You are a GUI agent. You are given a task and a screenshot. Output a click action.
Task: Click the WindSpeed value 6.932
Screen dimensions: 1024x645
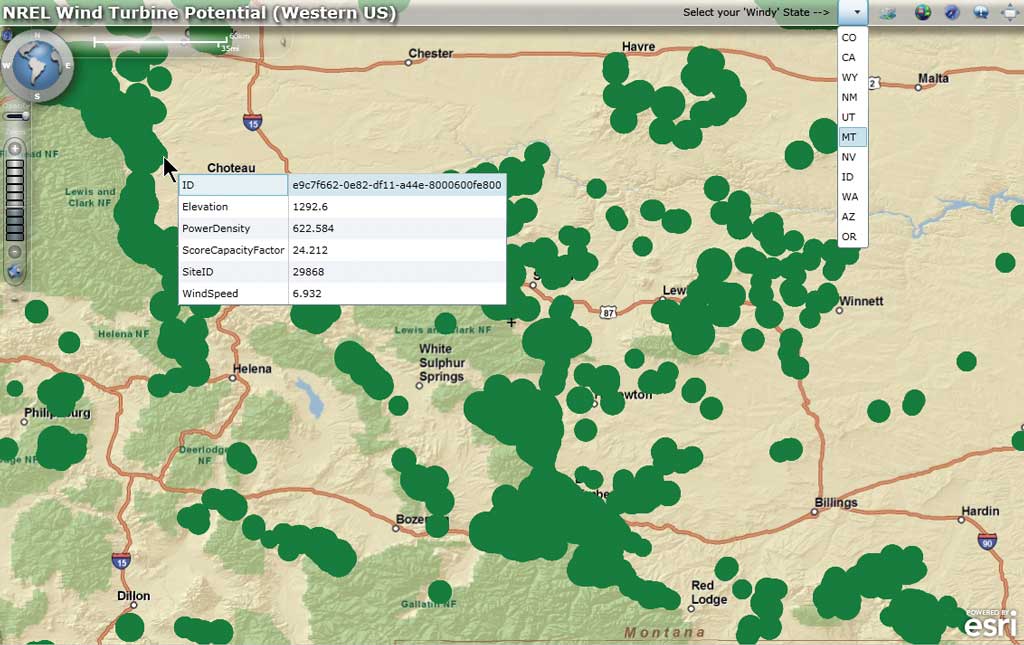(x=397, y=293)
